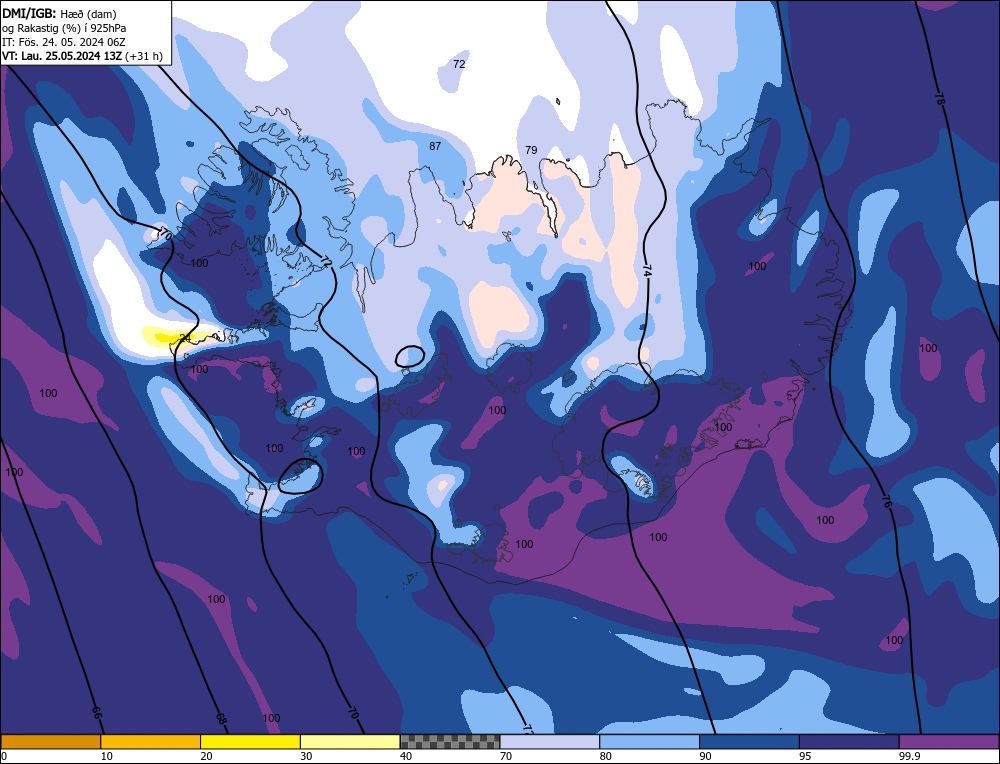Select the orange 10–20 legend swatch

151,742
